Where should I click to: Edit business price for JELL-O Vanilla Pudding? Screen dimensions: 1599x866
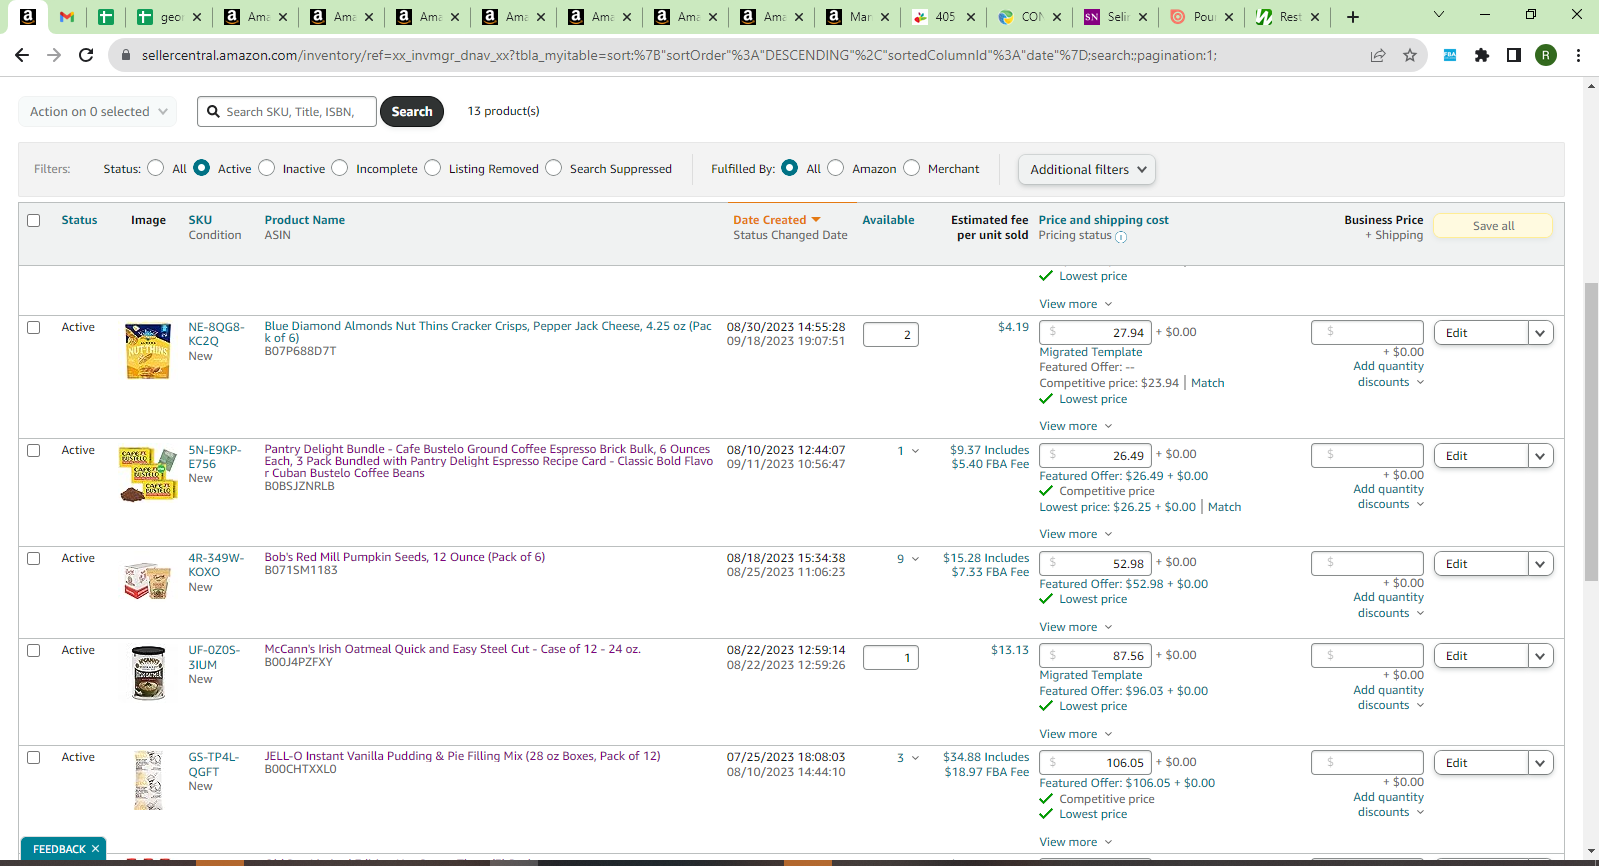[x=1367, y=762]
